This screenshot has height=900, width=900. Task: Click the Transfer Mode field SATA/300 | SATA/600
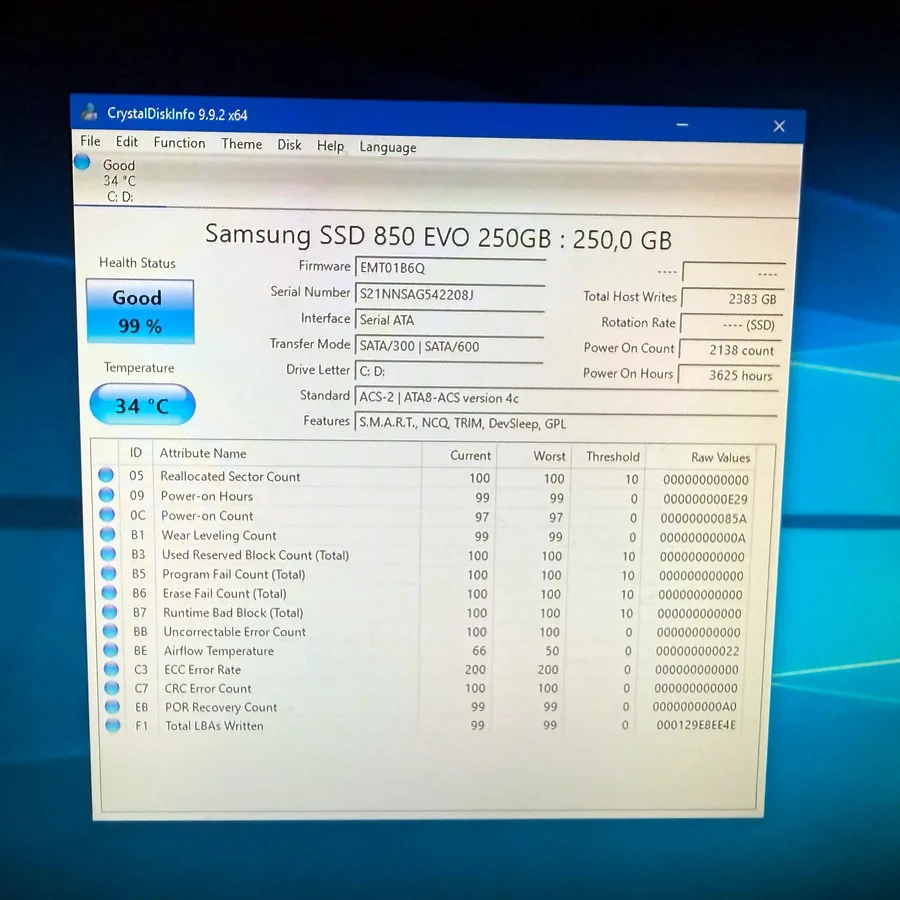449,346
